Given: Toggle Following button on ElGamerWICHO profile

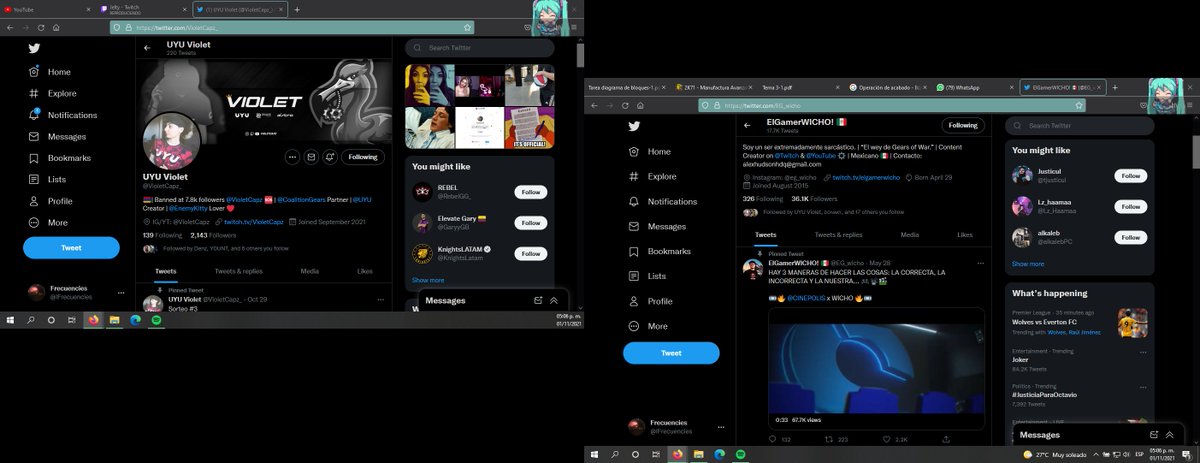Looking at the screenshot, I should click(963, 126).
